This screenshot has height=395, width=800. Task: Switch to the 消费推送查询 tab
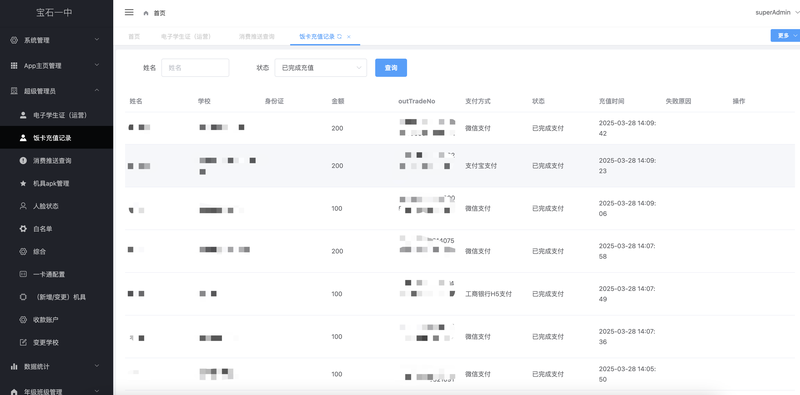click(x=257, y=37)
